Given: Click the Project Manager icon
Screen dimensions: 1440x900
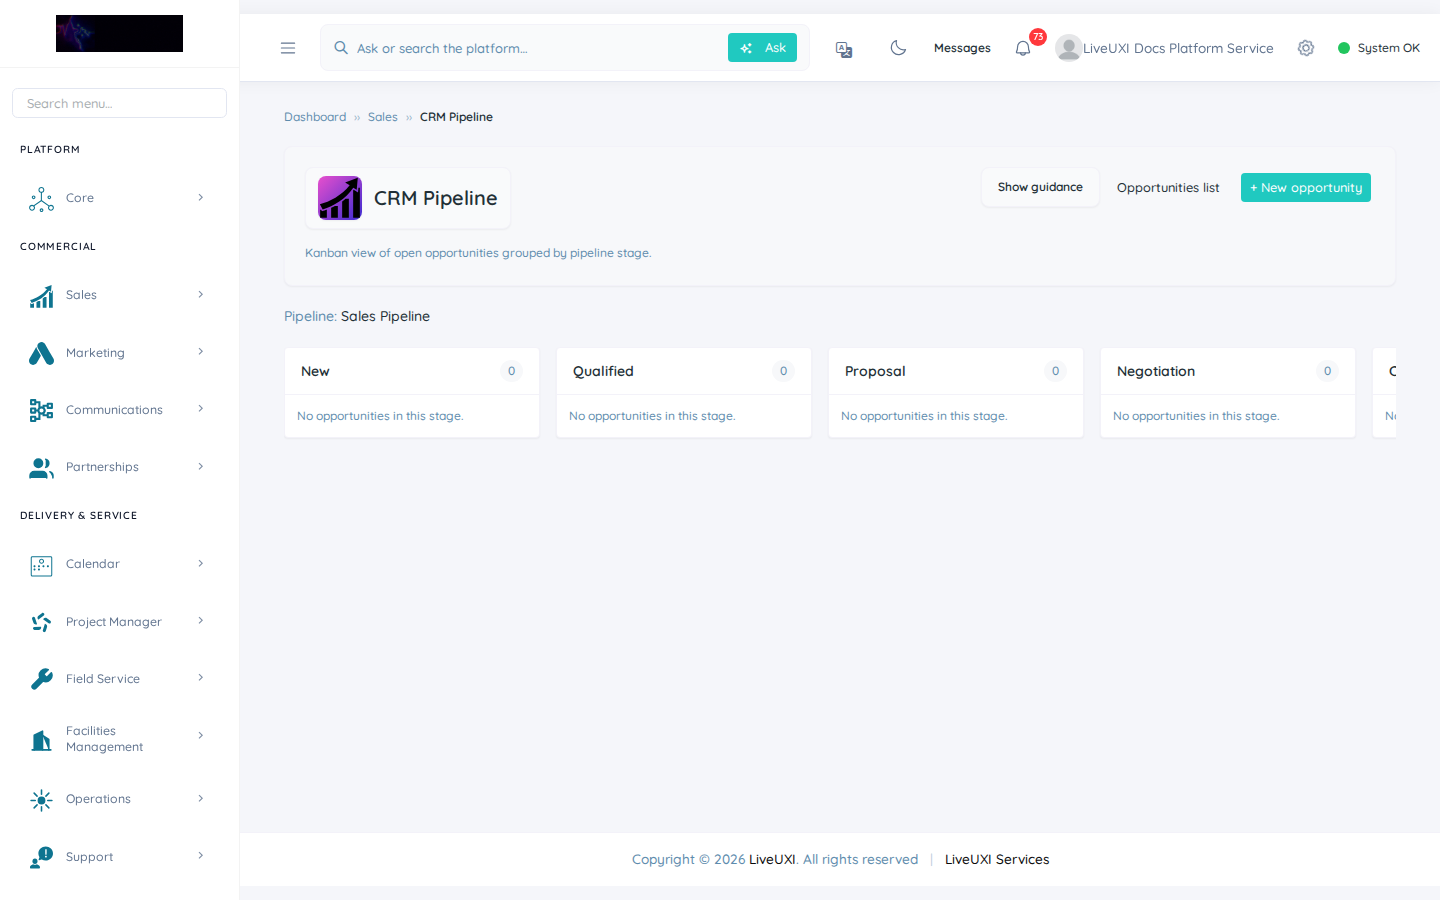Looking at the screenshot, I should point(41,622).
